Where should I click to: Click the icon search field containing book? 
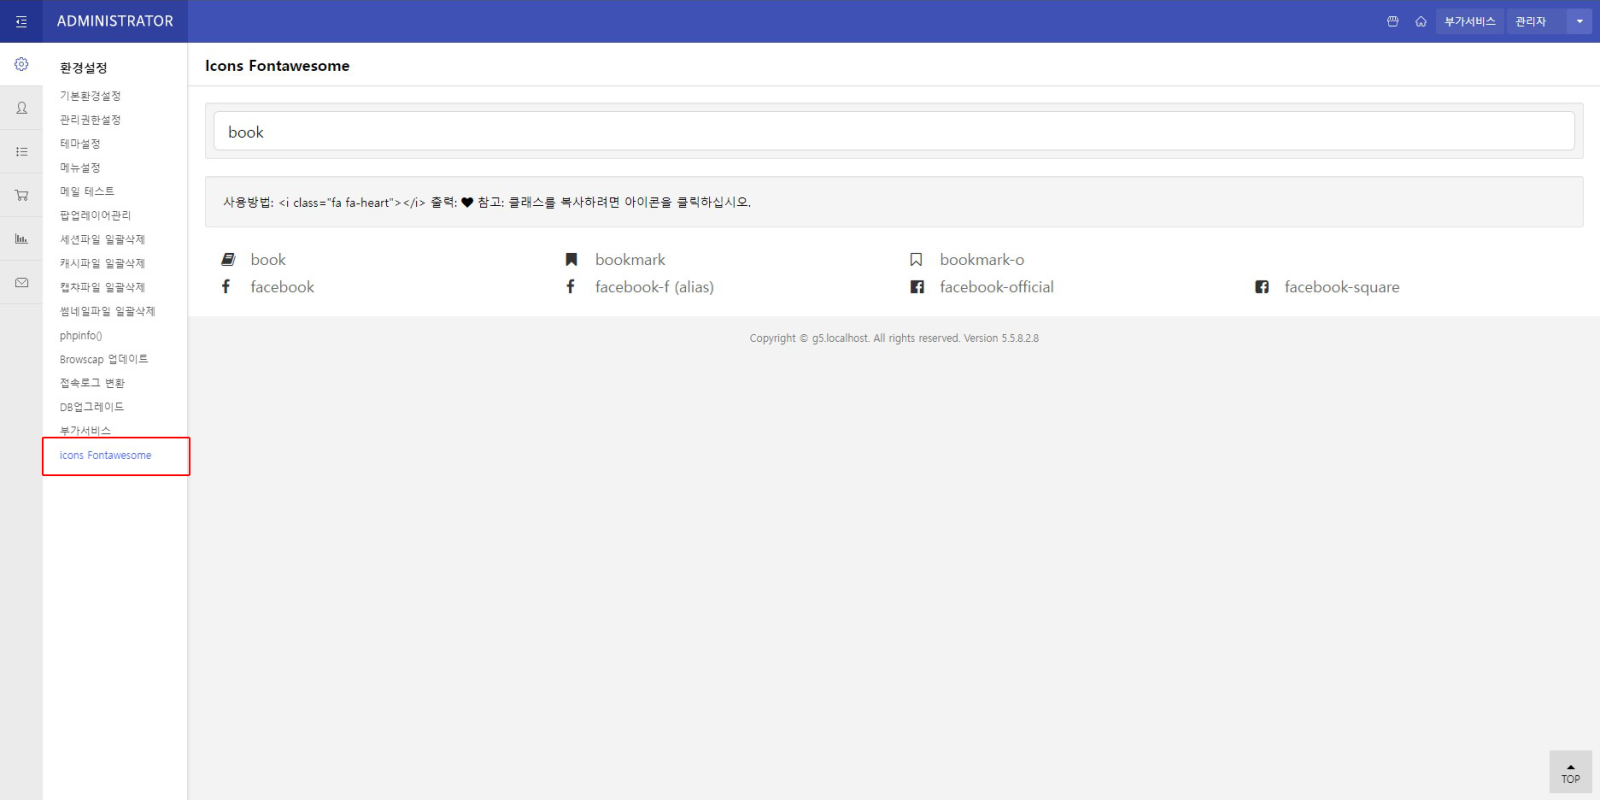(893, 132)
